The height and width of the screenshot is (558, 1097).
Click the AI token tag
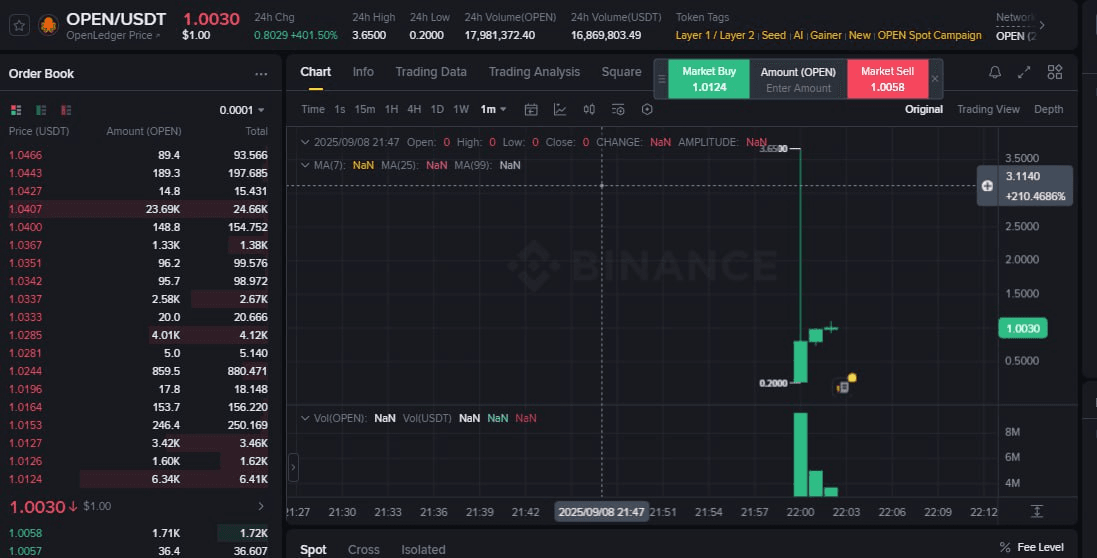798,35
